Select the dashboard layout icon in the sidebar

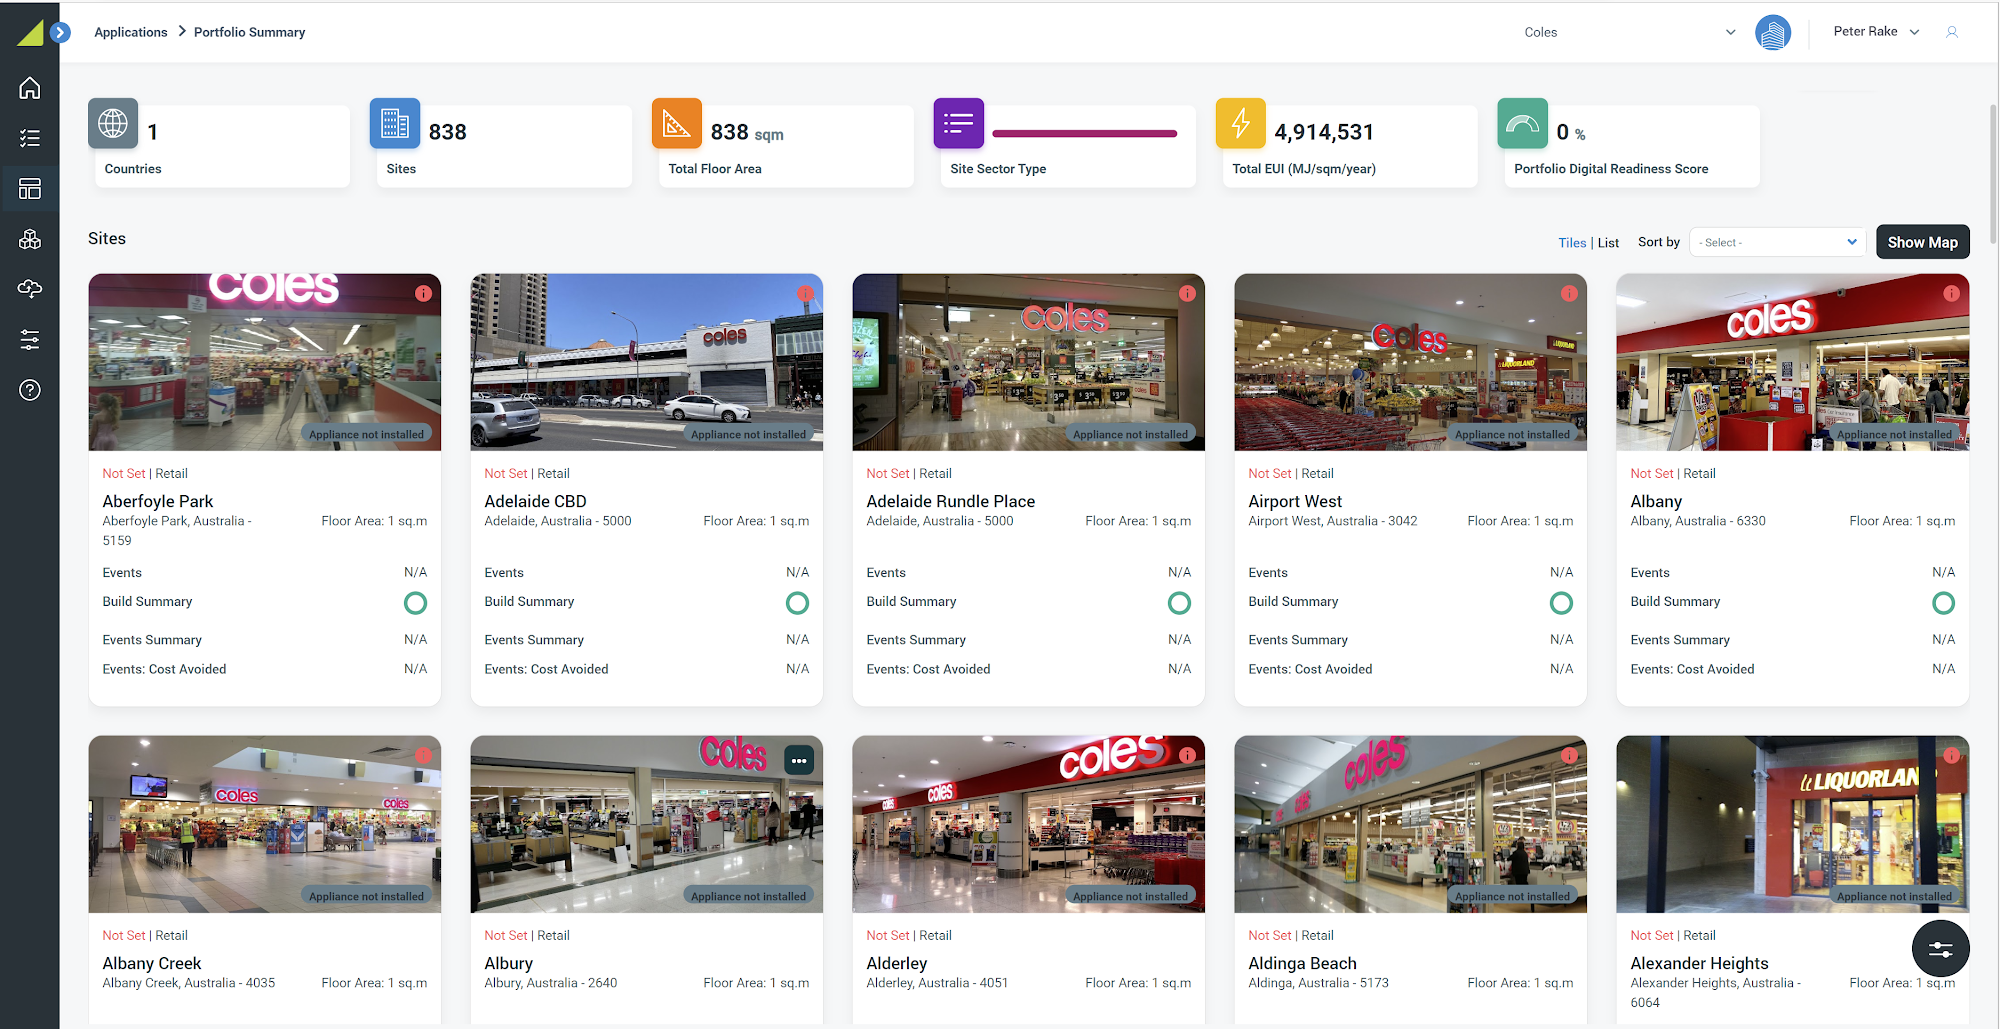30,189
